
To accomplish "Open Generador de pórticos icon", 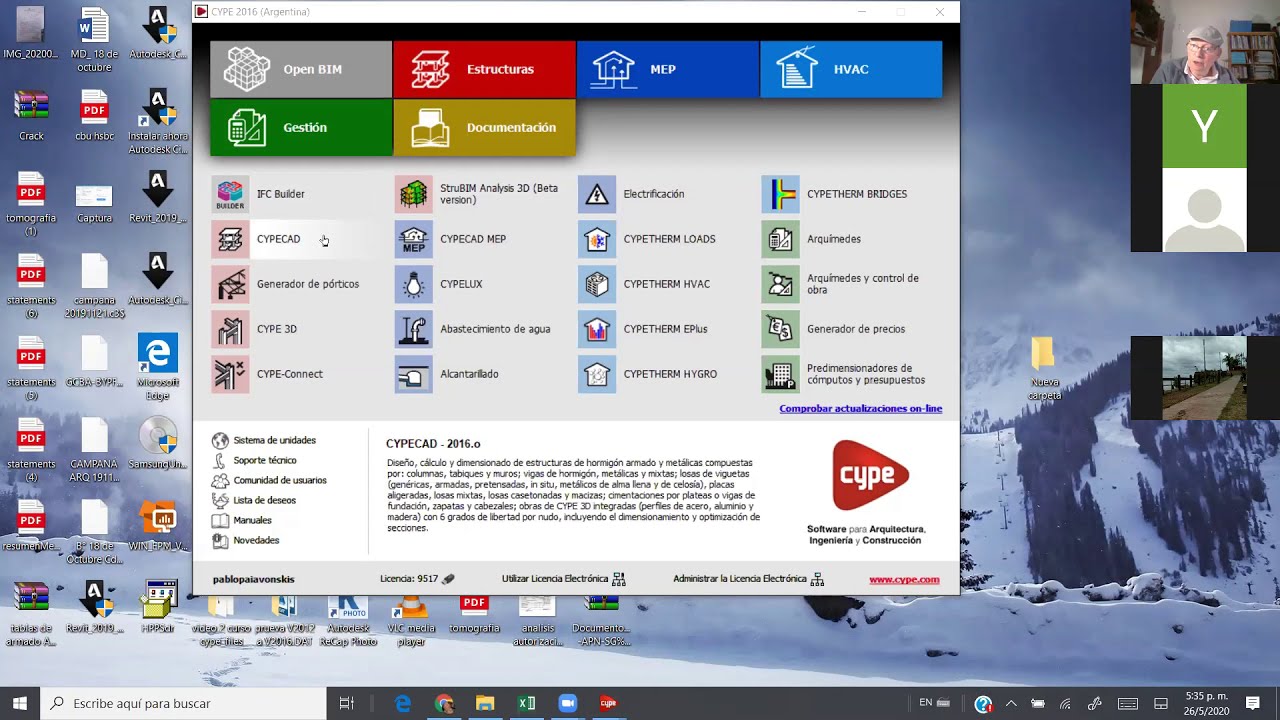I will (x=230, y=284).
